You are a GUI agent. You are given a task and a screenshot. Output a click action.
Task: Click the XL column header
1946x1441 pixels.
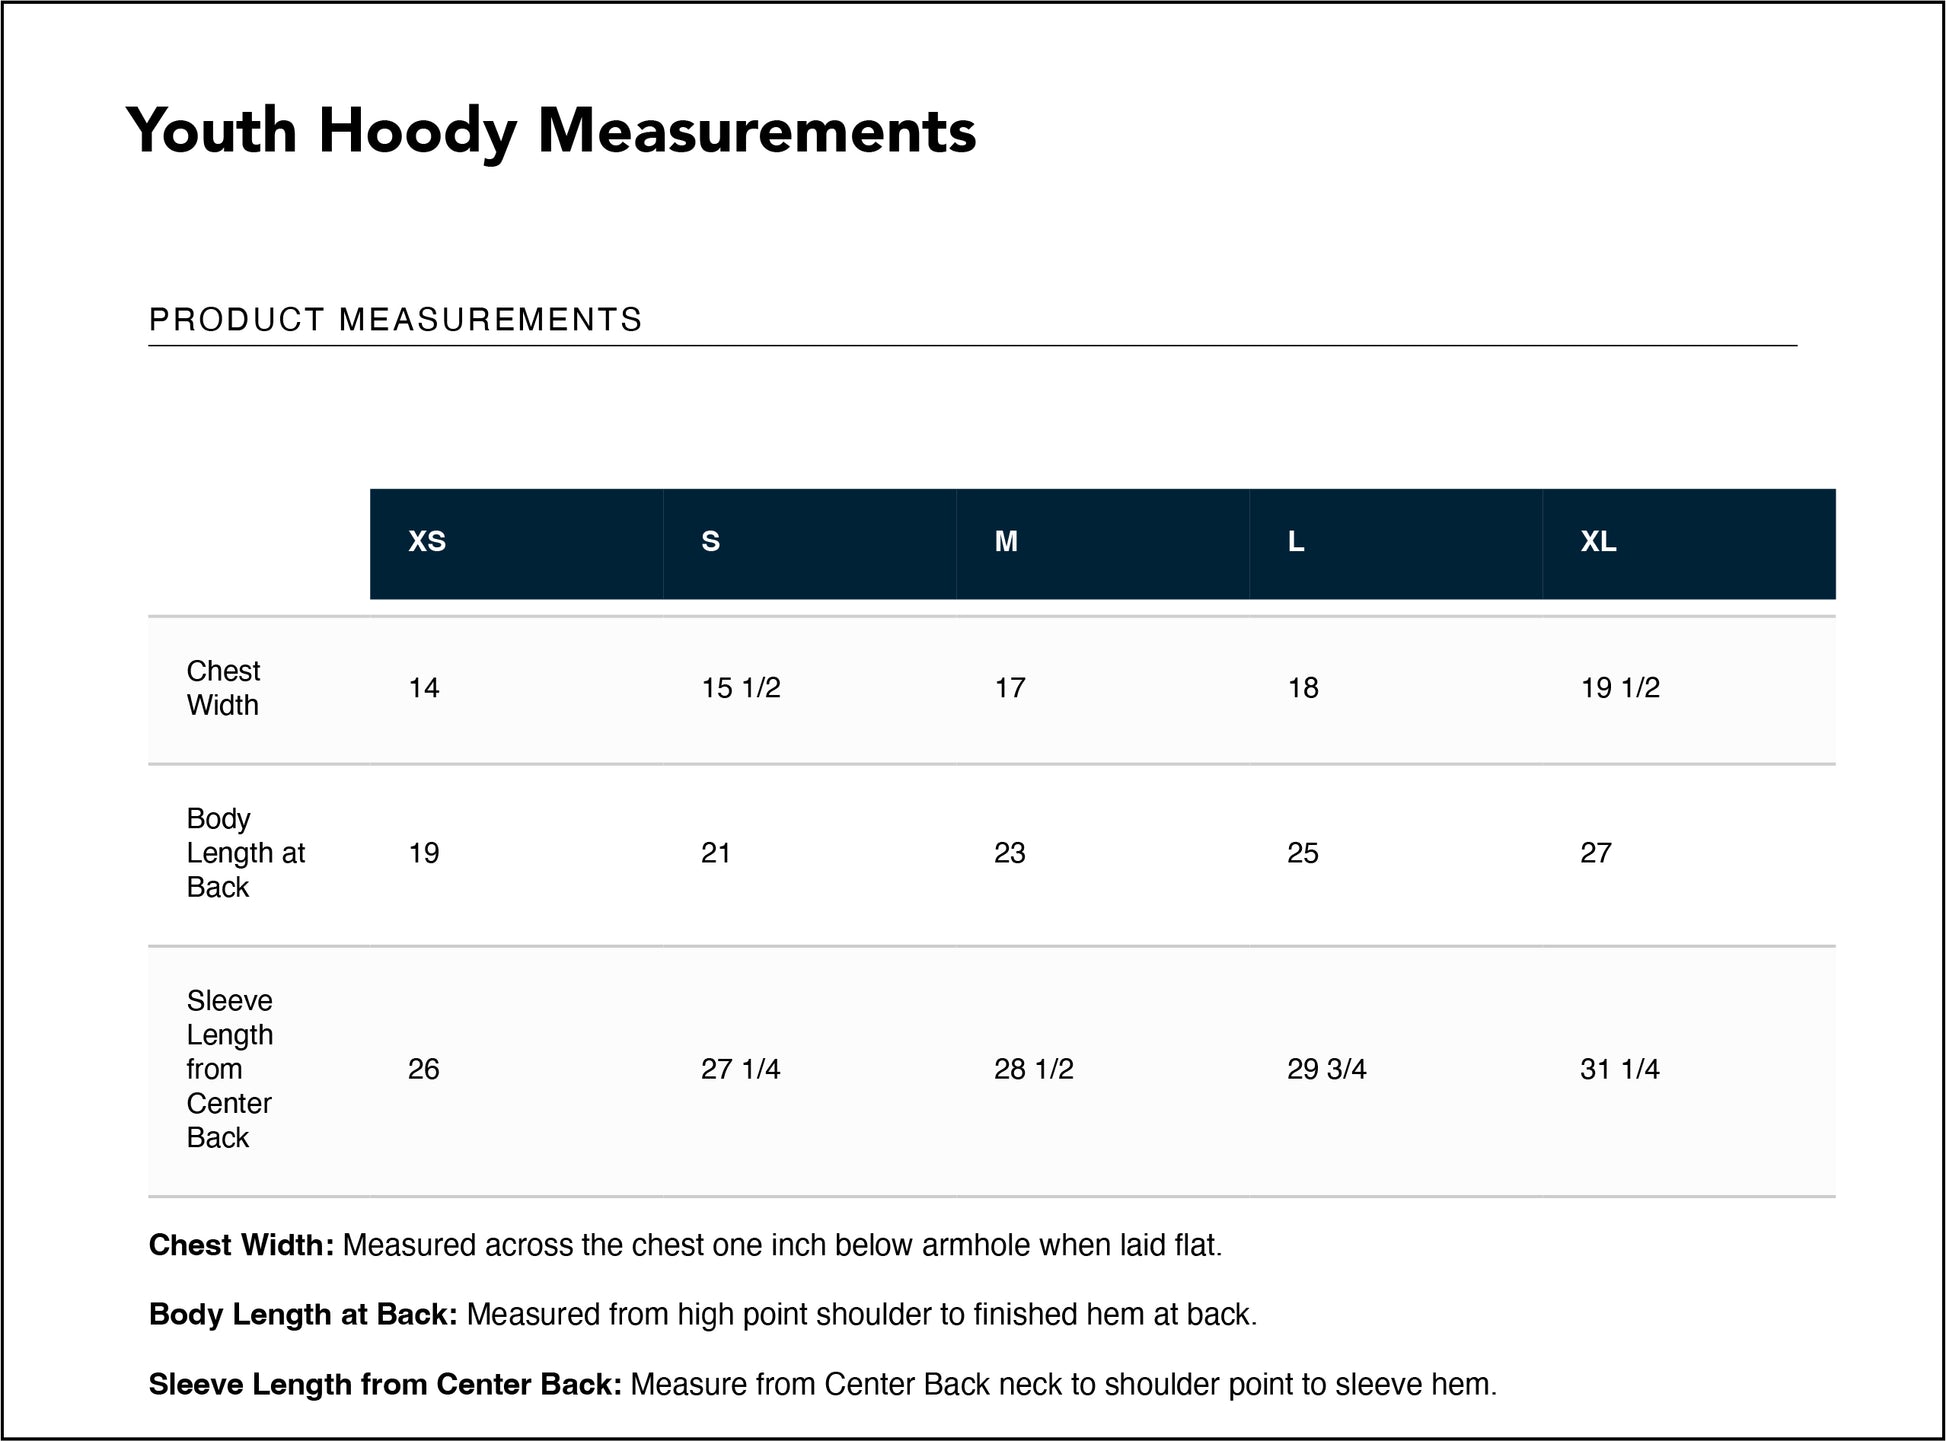coord(1598,542)
